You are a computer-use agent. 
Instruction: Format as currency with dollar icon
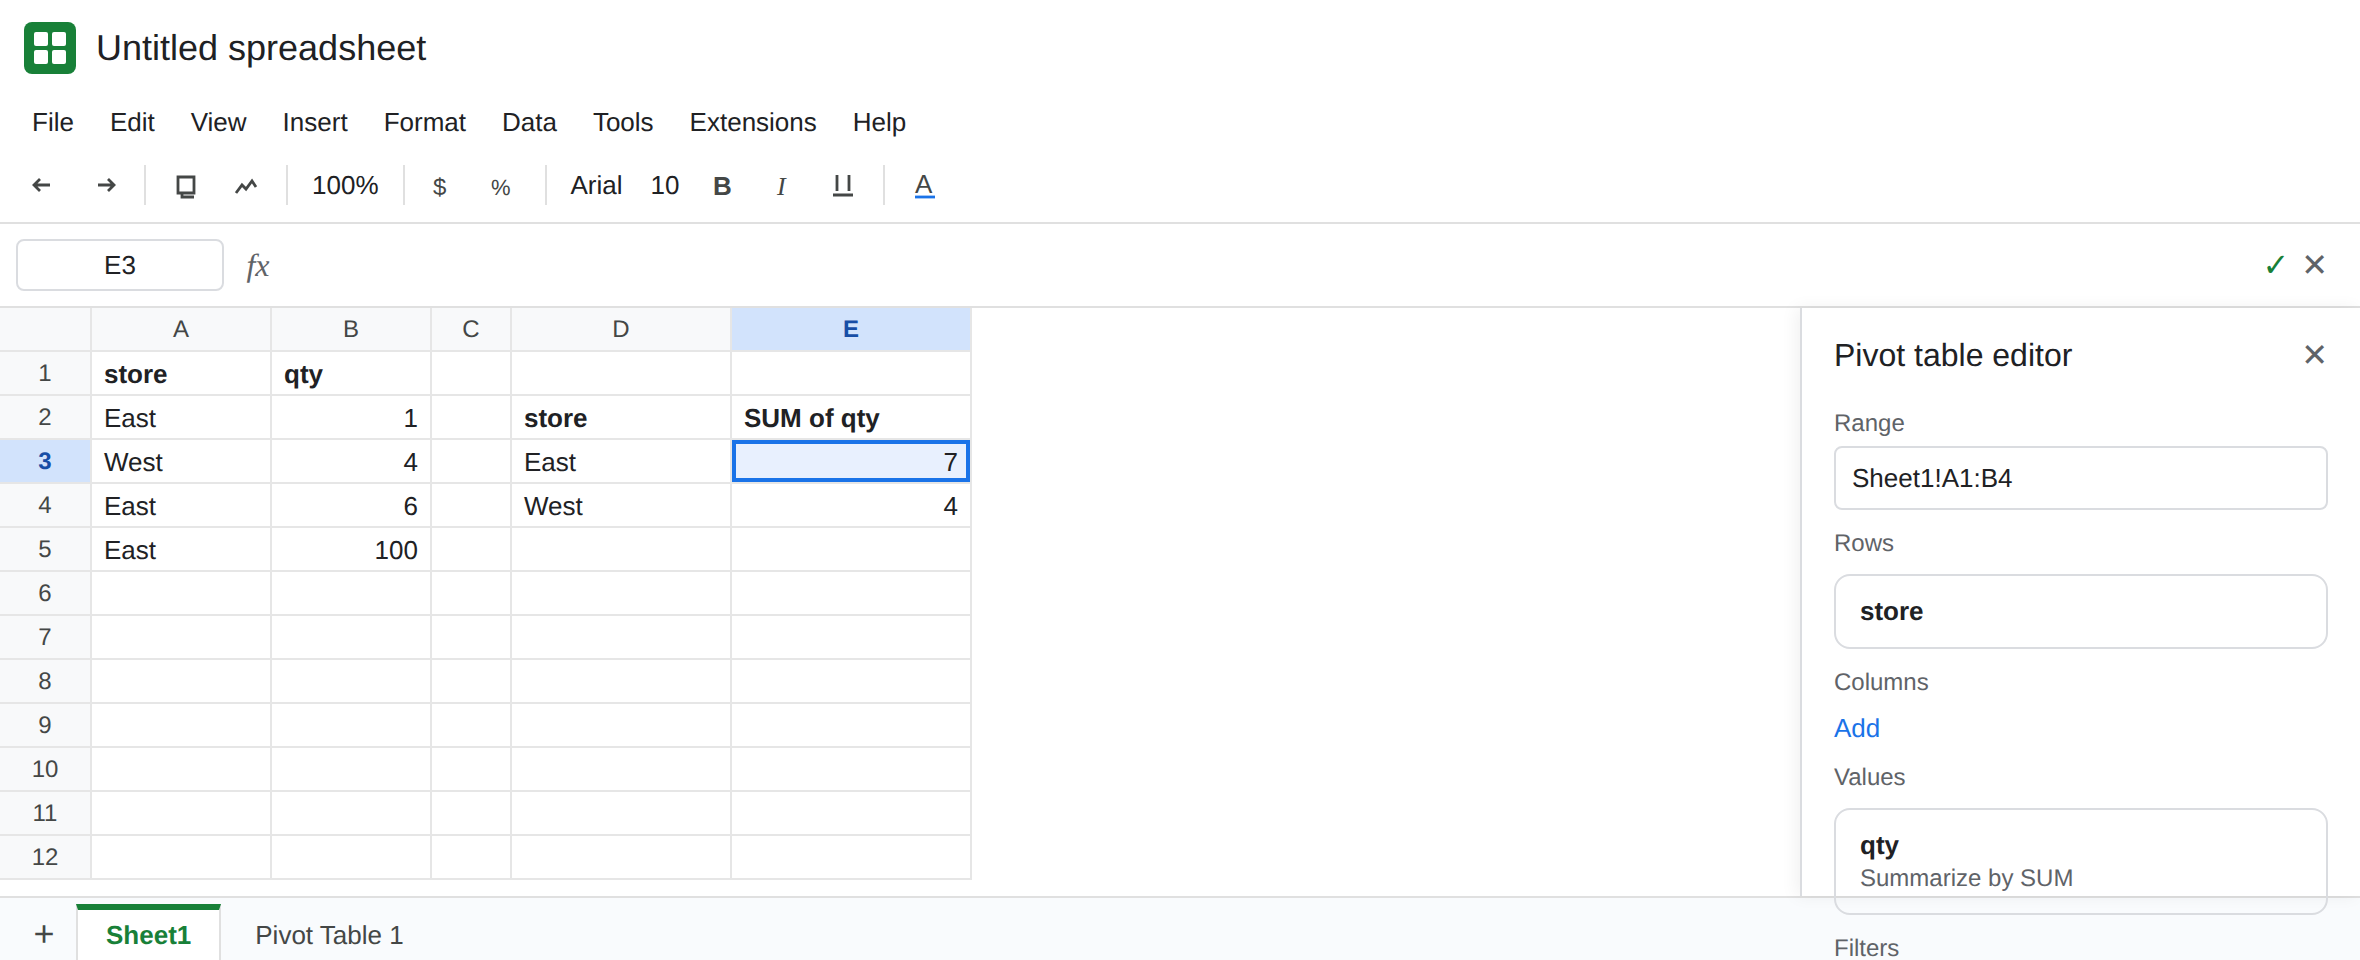click(x=439, y=187)
